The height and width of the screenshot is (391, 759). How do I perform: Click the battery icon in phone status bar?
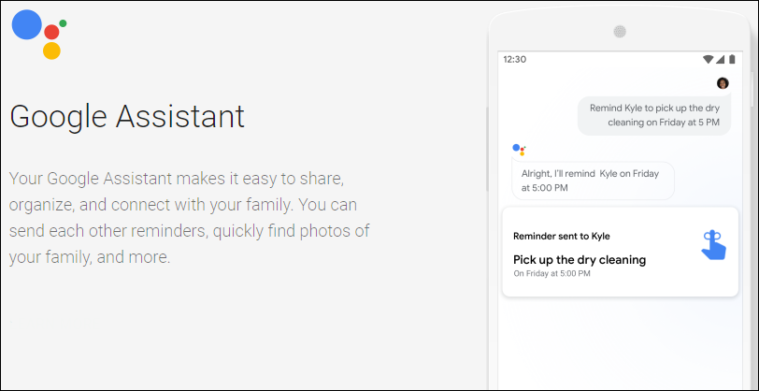pos(732,60)
